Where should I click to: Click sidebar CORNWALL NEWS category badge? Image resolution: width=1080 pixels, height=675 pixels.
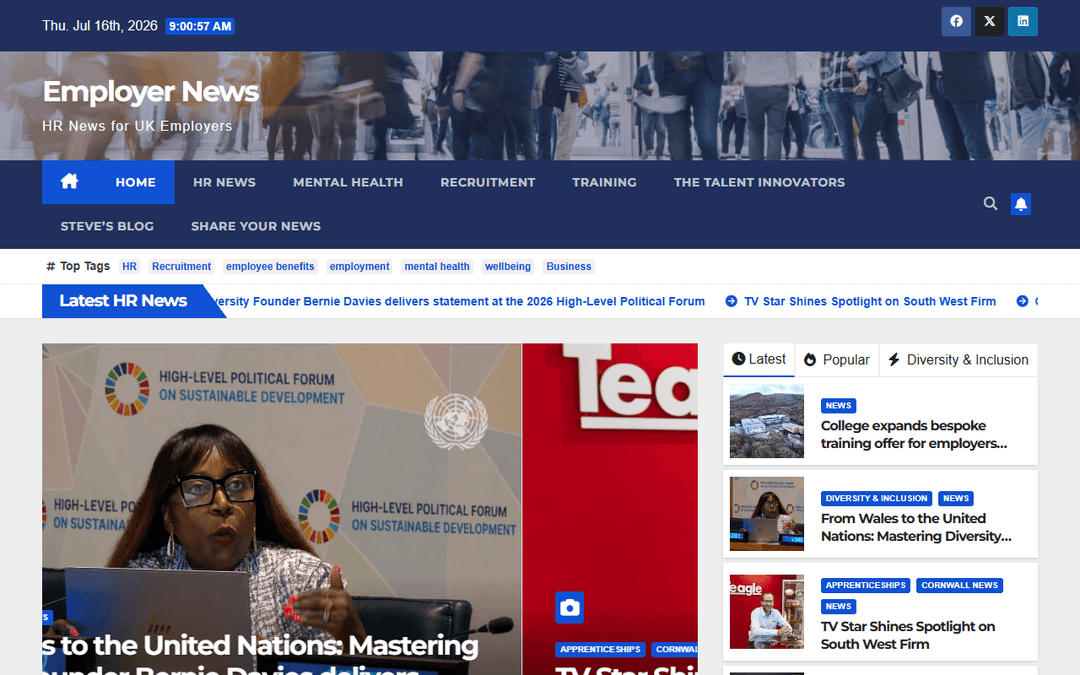point(959,585)
